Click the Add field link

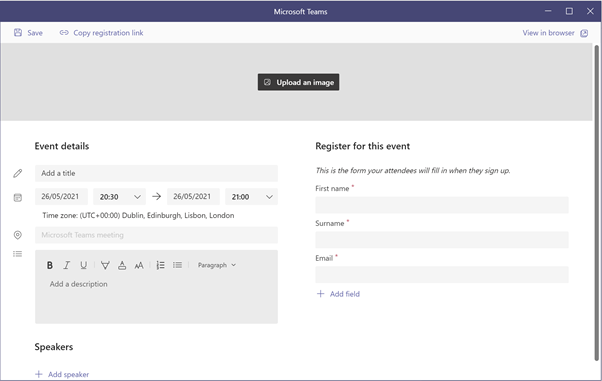click(345, 294)
